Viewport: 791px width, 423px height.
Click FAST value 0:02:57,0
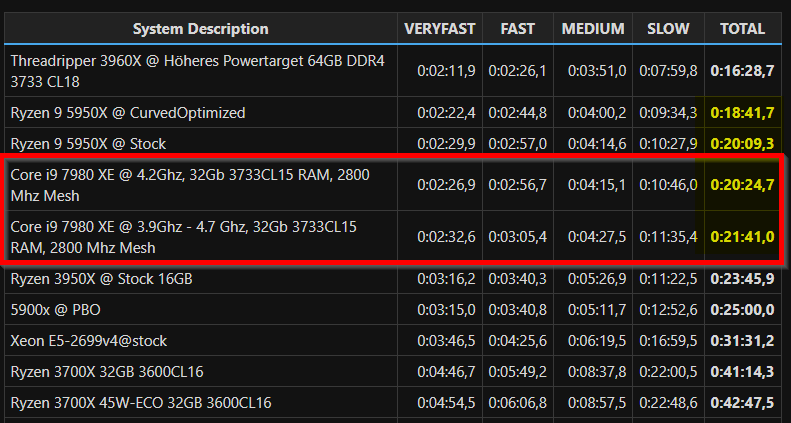(518, 144)
